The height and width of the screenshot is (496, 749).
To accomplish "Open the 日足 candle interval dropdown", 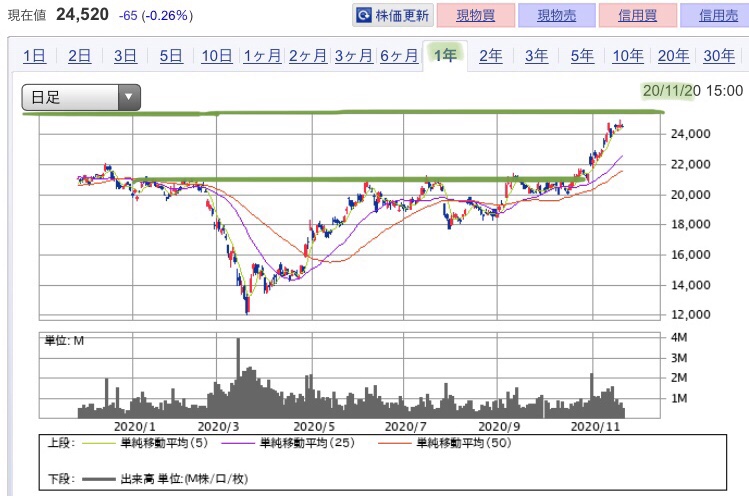I will pyautogui.click(x=81, y=97).
